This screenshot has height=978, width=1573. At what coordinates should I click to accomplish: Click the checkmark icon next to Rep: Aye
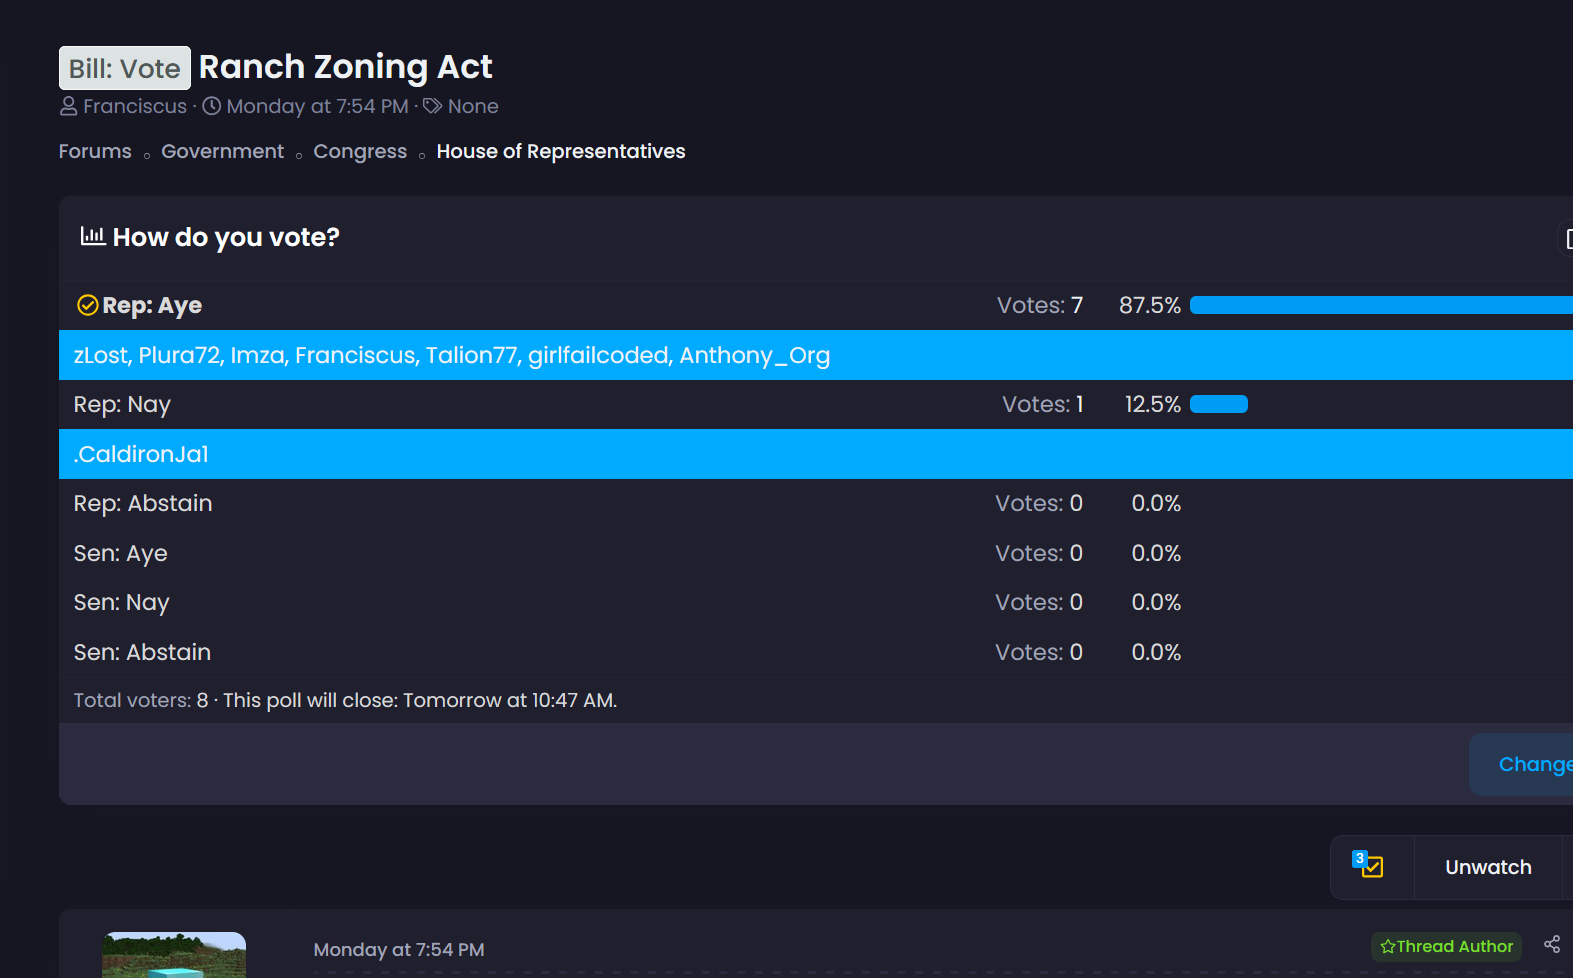[x=88, y=305]
